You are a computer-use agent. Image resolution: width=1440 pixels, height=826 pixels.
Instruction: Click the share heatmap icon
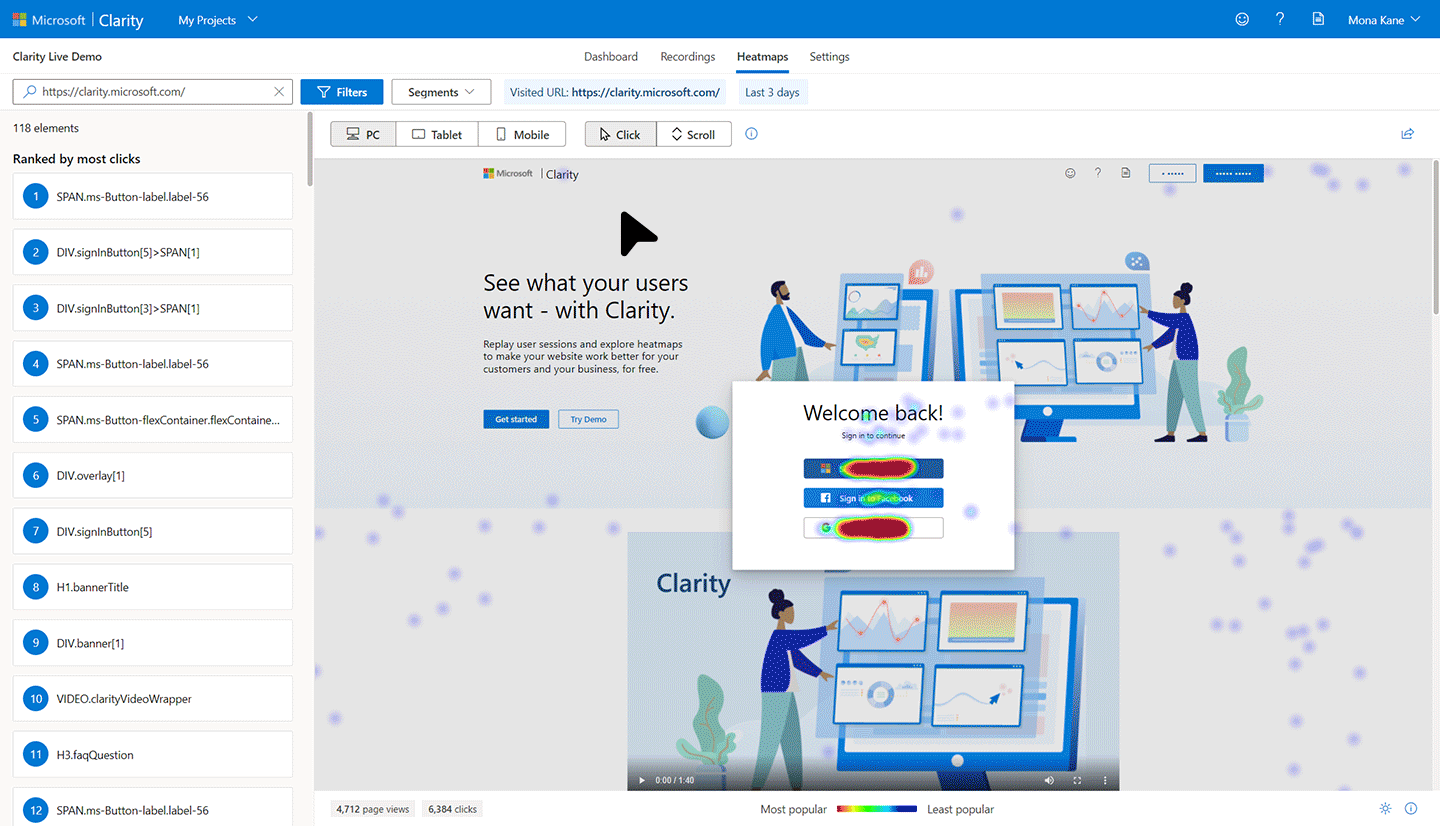pos(1407,134)
